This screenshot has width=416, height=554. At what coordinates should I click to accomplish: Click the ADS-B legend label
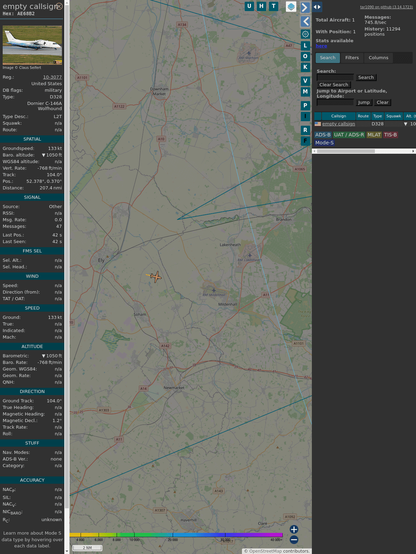click(x=323, y=135)
